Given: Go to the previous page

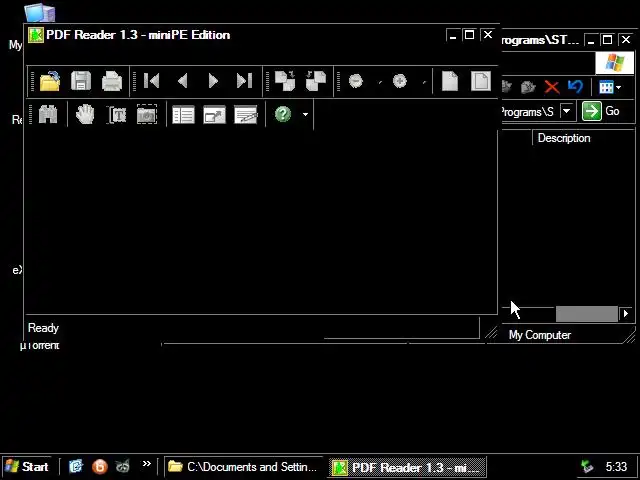Looking at the screenshot, I should point(182,81).
